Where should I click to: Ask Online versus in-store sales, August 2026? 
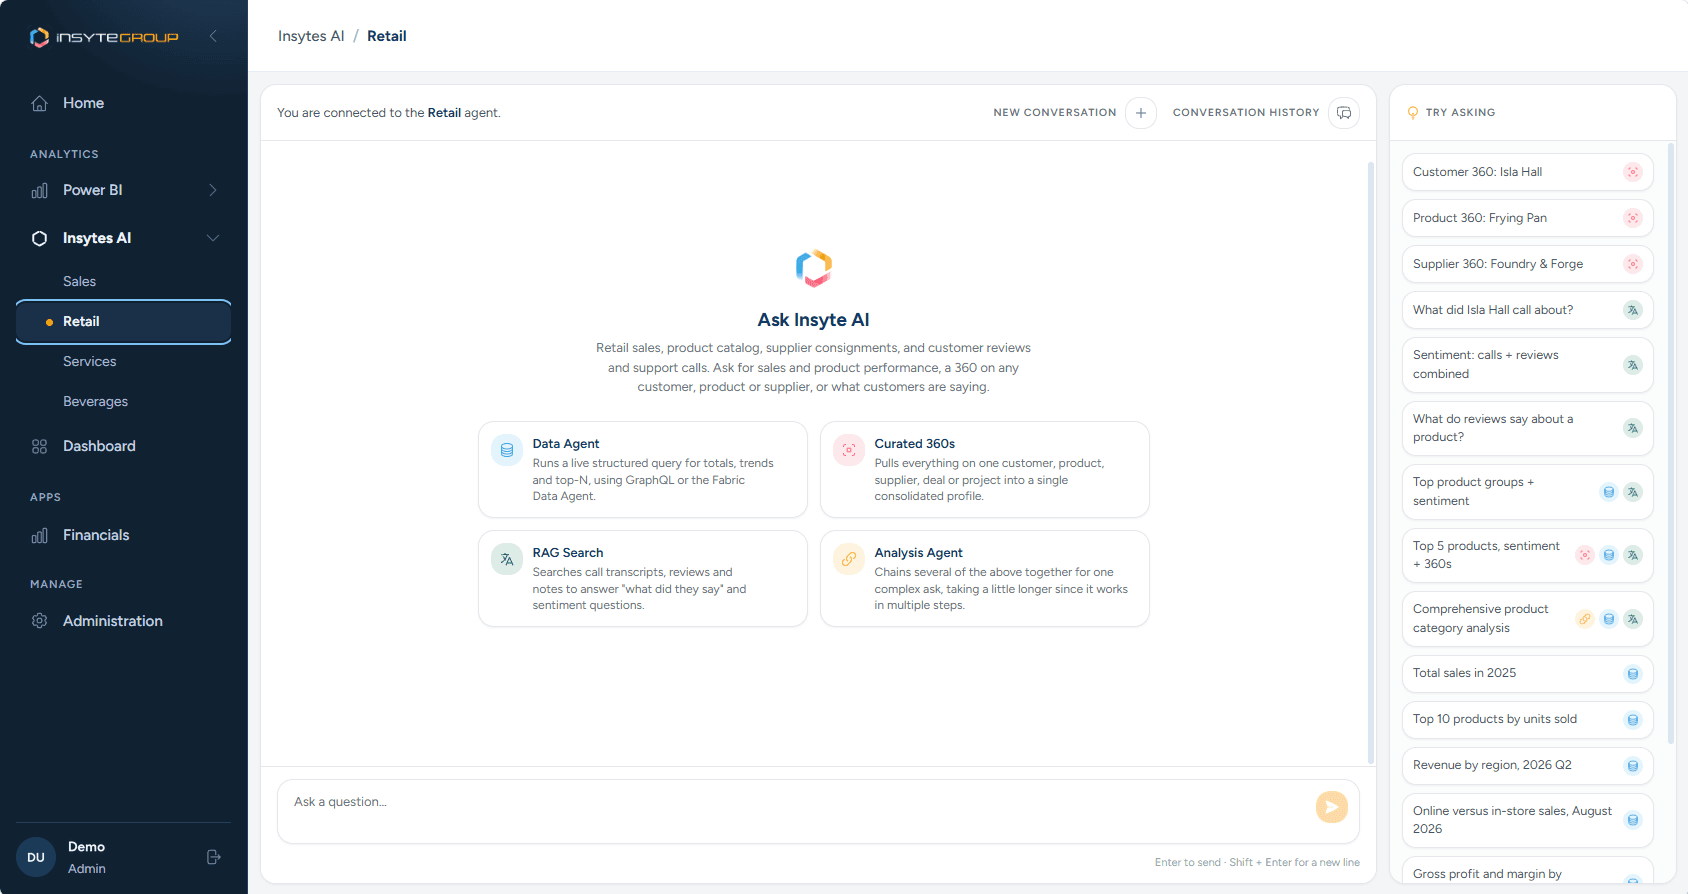[1528, 820]
